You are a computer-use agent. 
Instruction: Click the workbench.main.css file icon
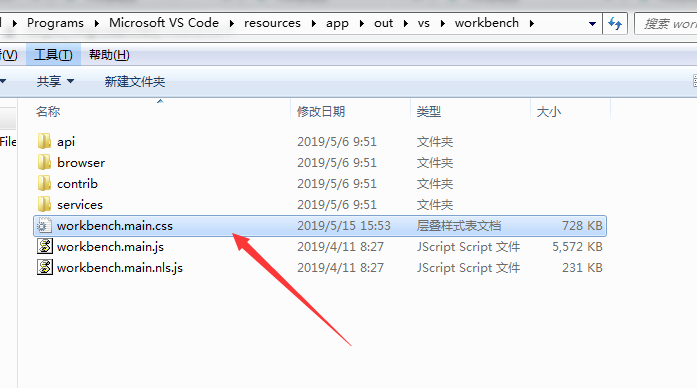click(44, 226)
